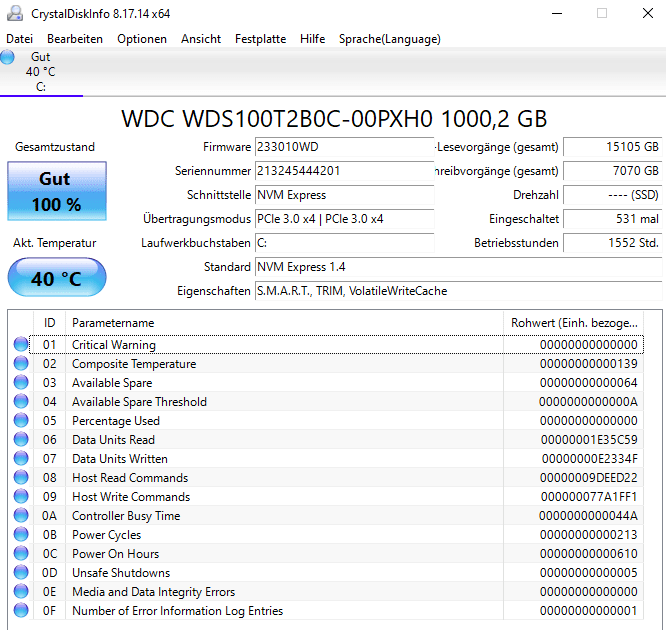The image size is (666, 630).
Task: Click status orb for Host Read Commands row
Action: (x=21, y=477)
